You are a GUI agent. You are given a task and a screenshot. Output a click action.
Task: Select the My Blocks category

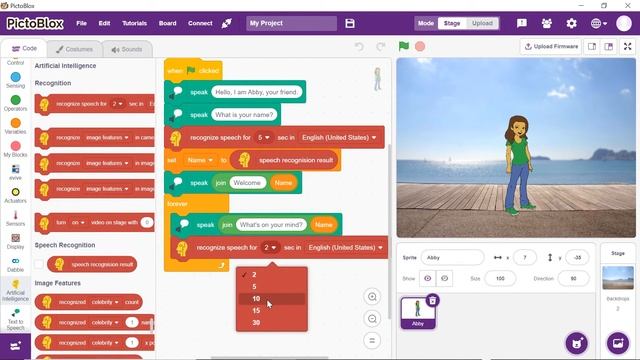(16, 149)
